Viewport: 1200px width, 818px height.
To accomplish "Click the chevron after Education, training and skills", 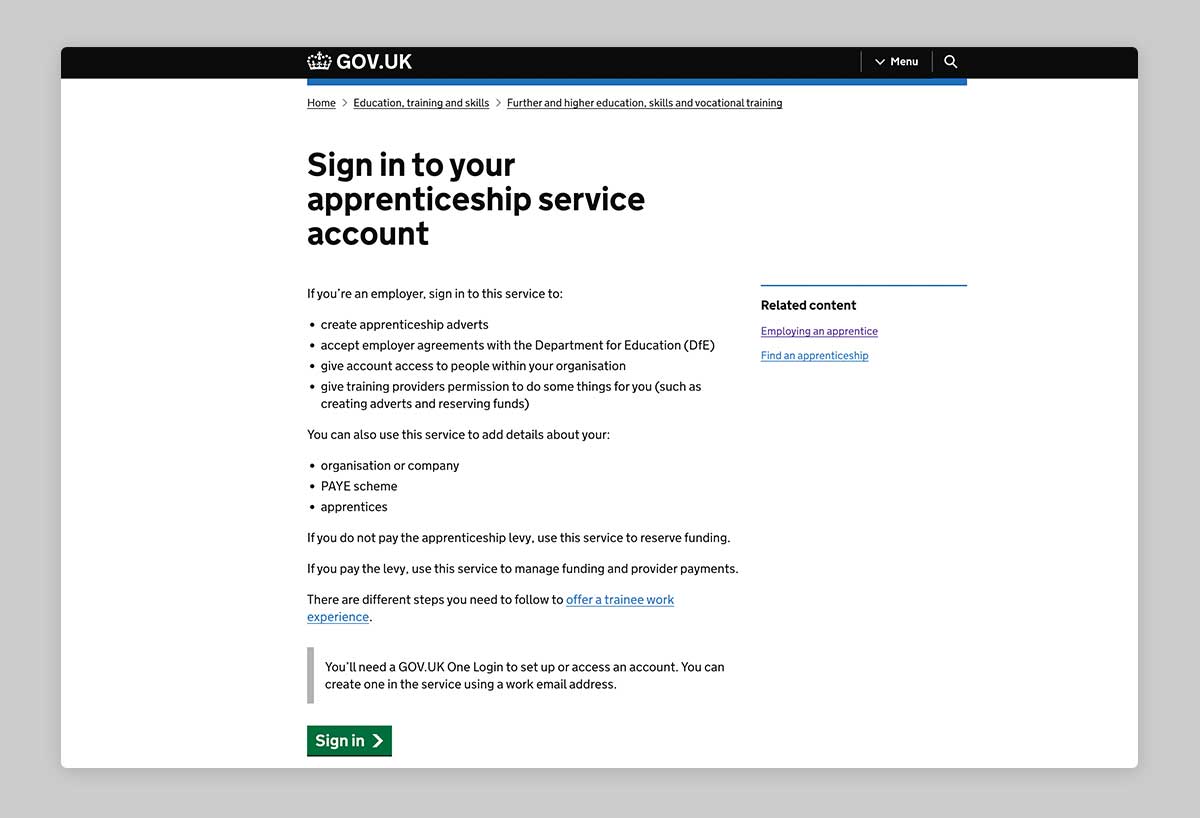I will tap(498, 103).
